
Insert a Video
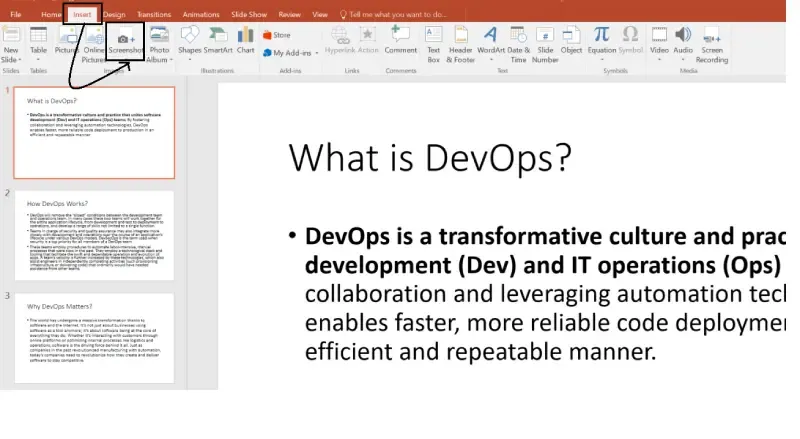659,44
